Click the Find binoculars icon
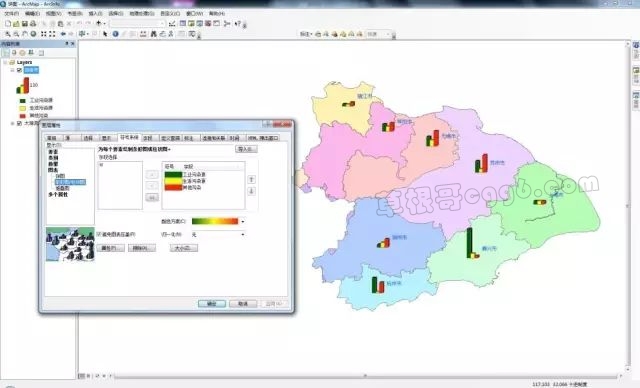 pos(153,34)
